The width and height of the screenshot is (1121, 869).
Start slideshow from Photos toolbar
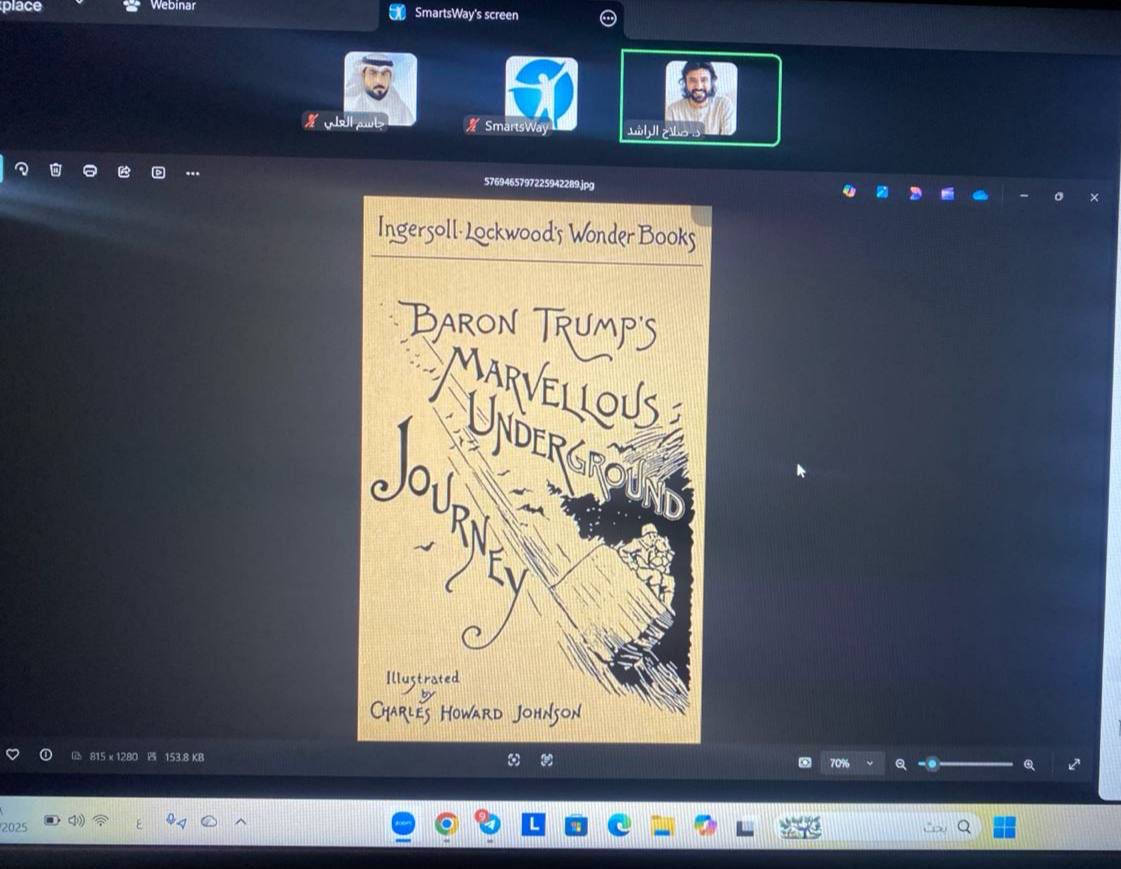click(x=159, y=172)
